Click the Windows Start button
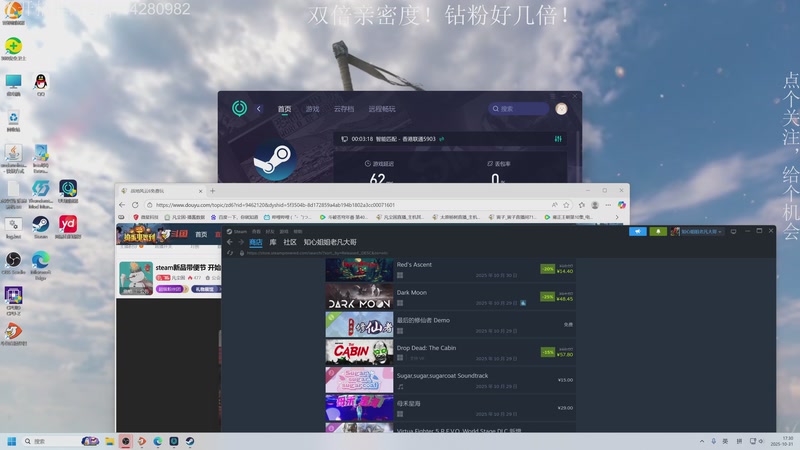The width and height of the screenshot is (800, 450). 11,441
